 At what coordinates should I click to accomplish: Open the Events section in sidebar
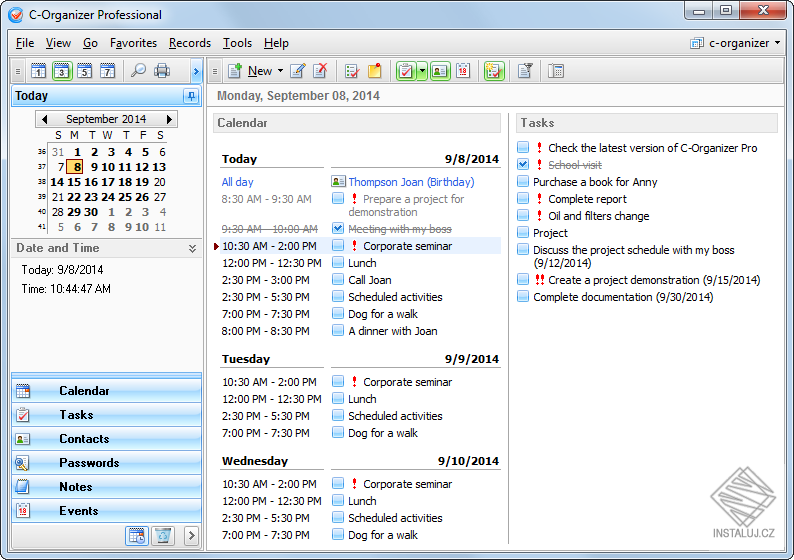pos(106,511)
